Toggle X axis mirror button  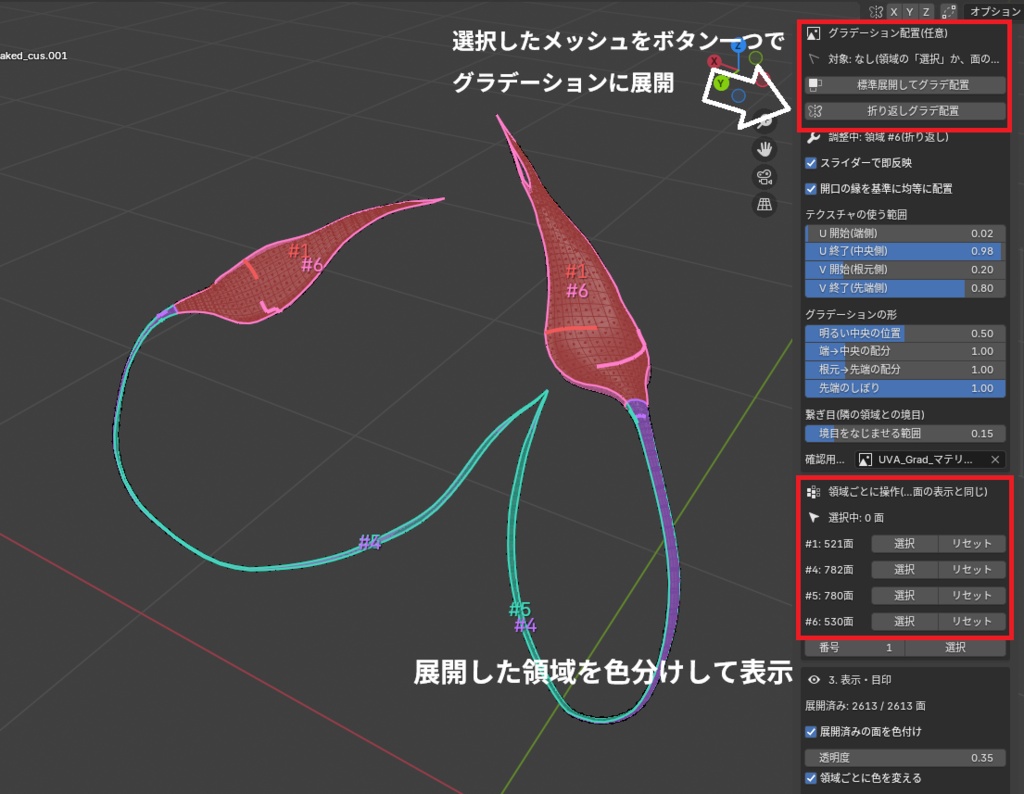[x=893, y=11]
